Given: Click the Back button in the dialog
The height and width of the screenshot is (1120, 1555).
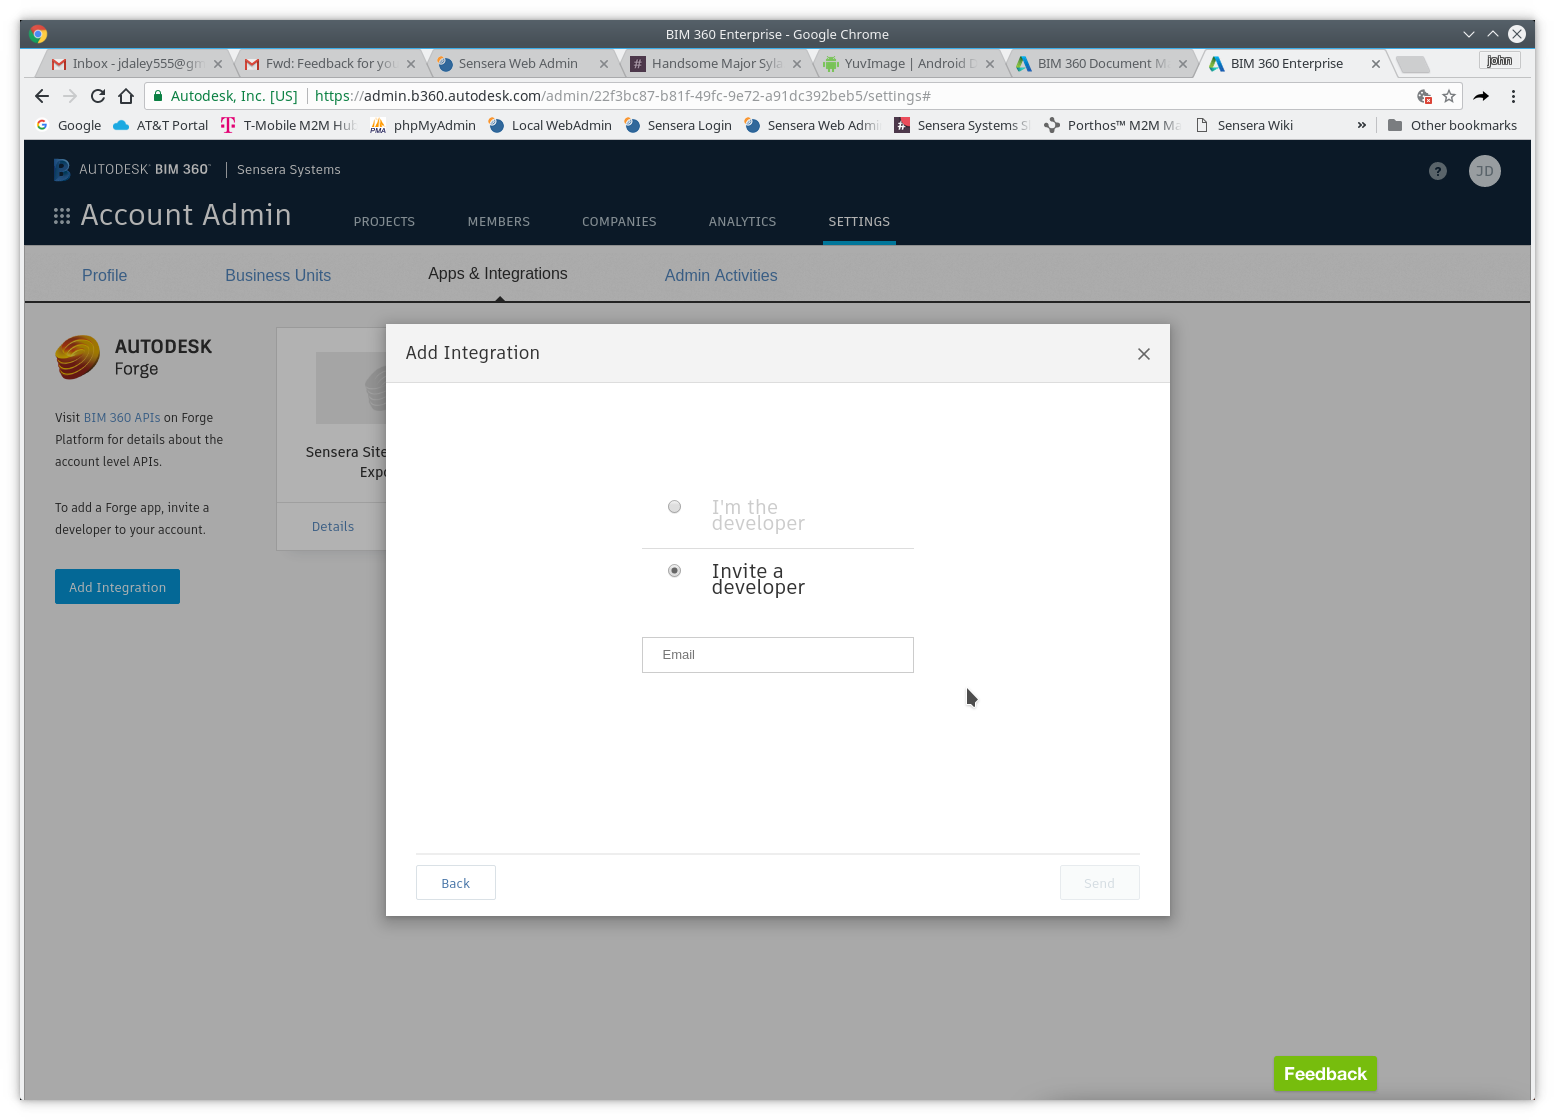Looking at the screenshot, I should point(455,883).
